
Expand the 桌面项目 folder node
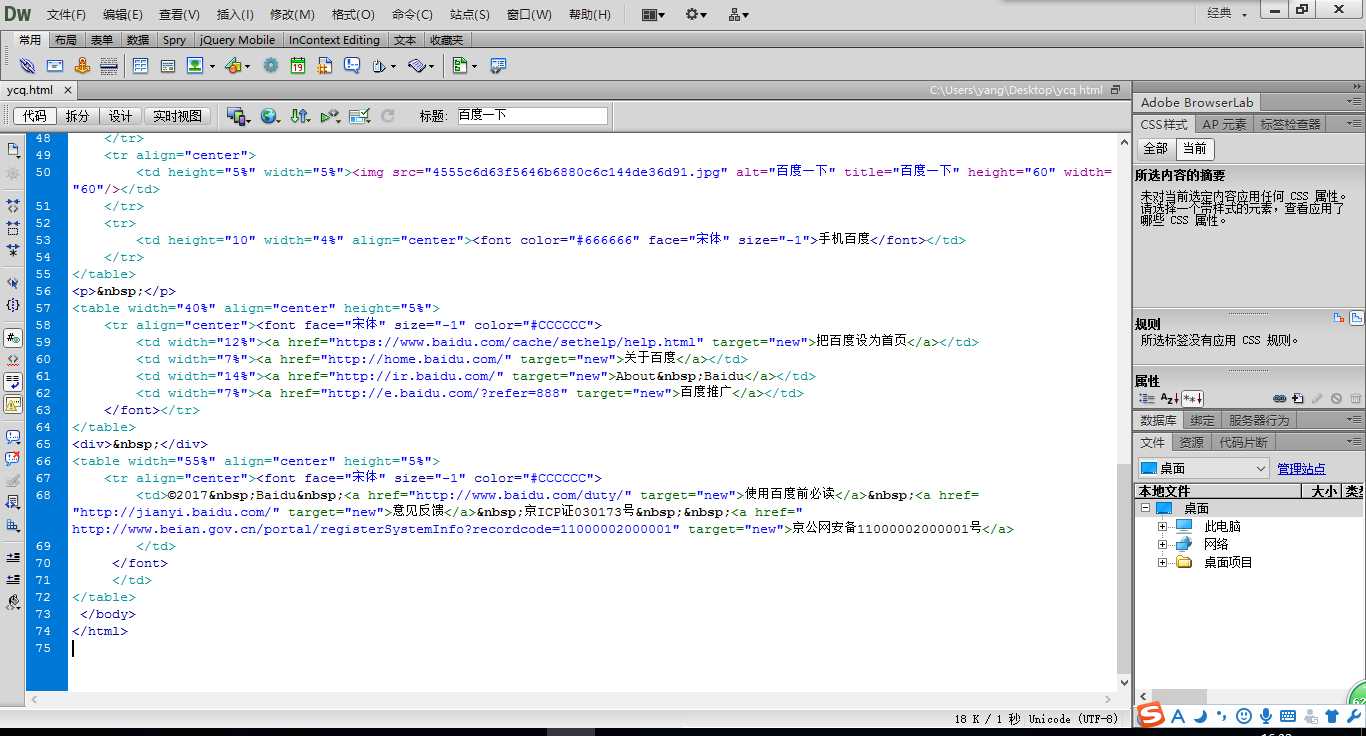[x=1162, y=562]
